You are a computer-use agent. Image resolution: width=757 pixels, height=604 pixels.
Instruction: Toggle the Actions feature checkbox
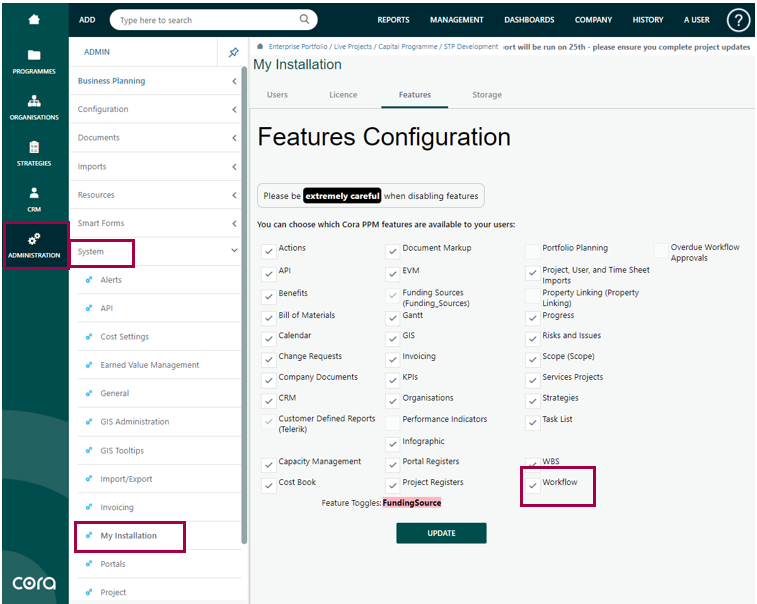(268, 251)
